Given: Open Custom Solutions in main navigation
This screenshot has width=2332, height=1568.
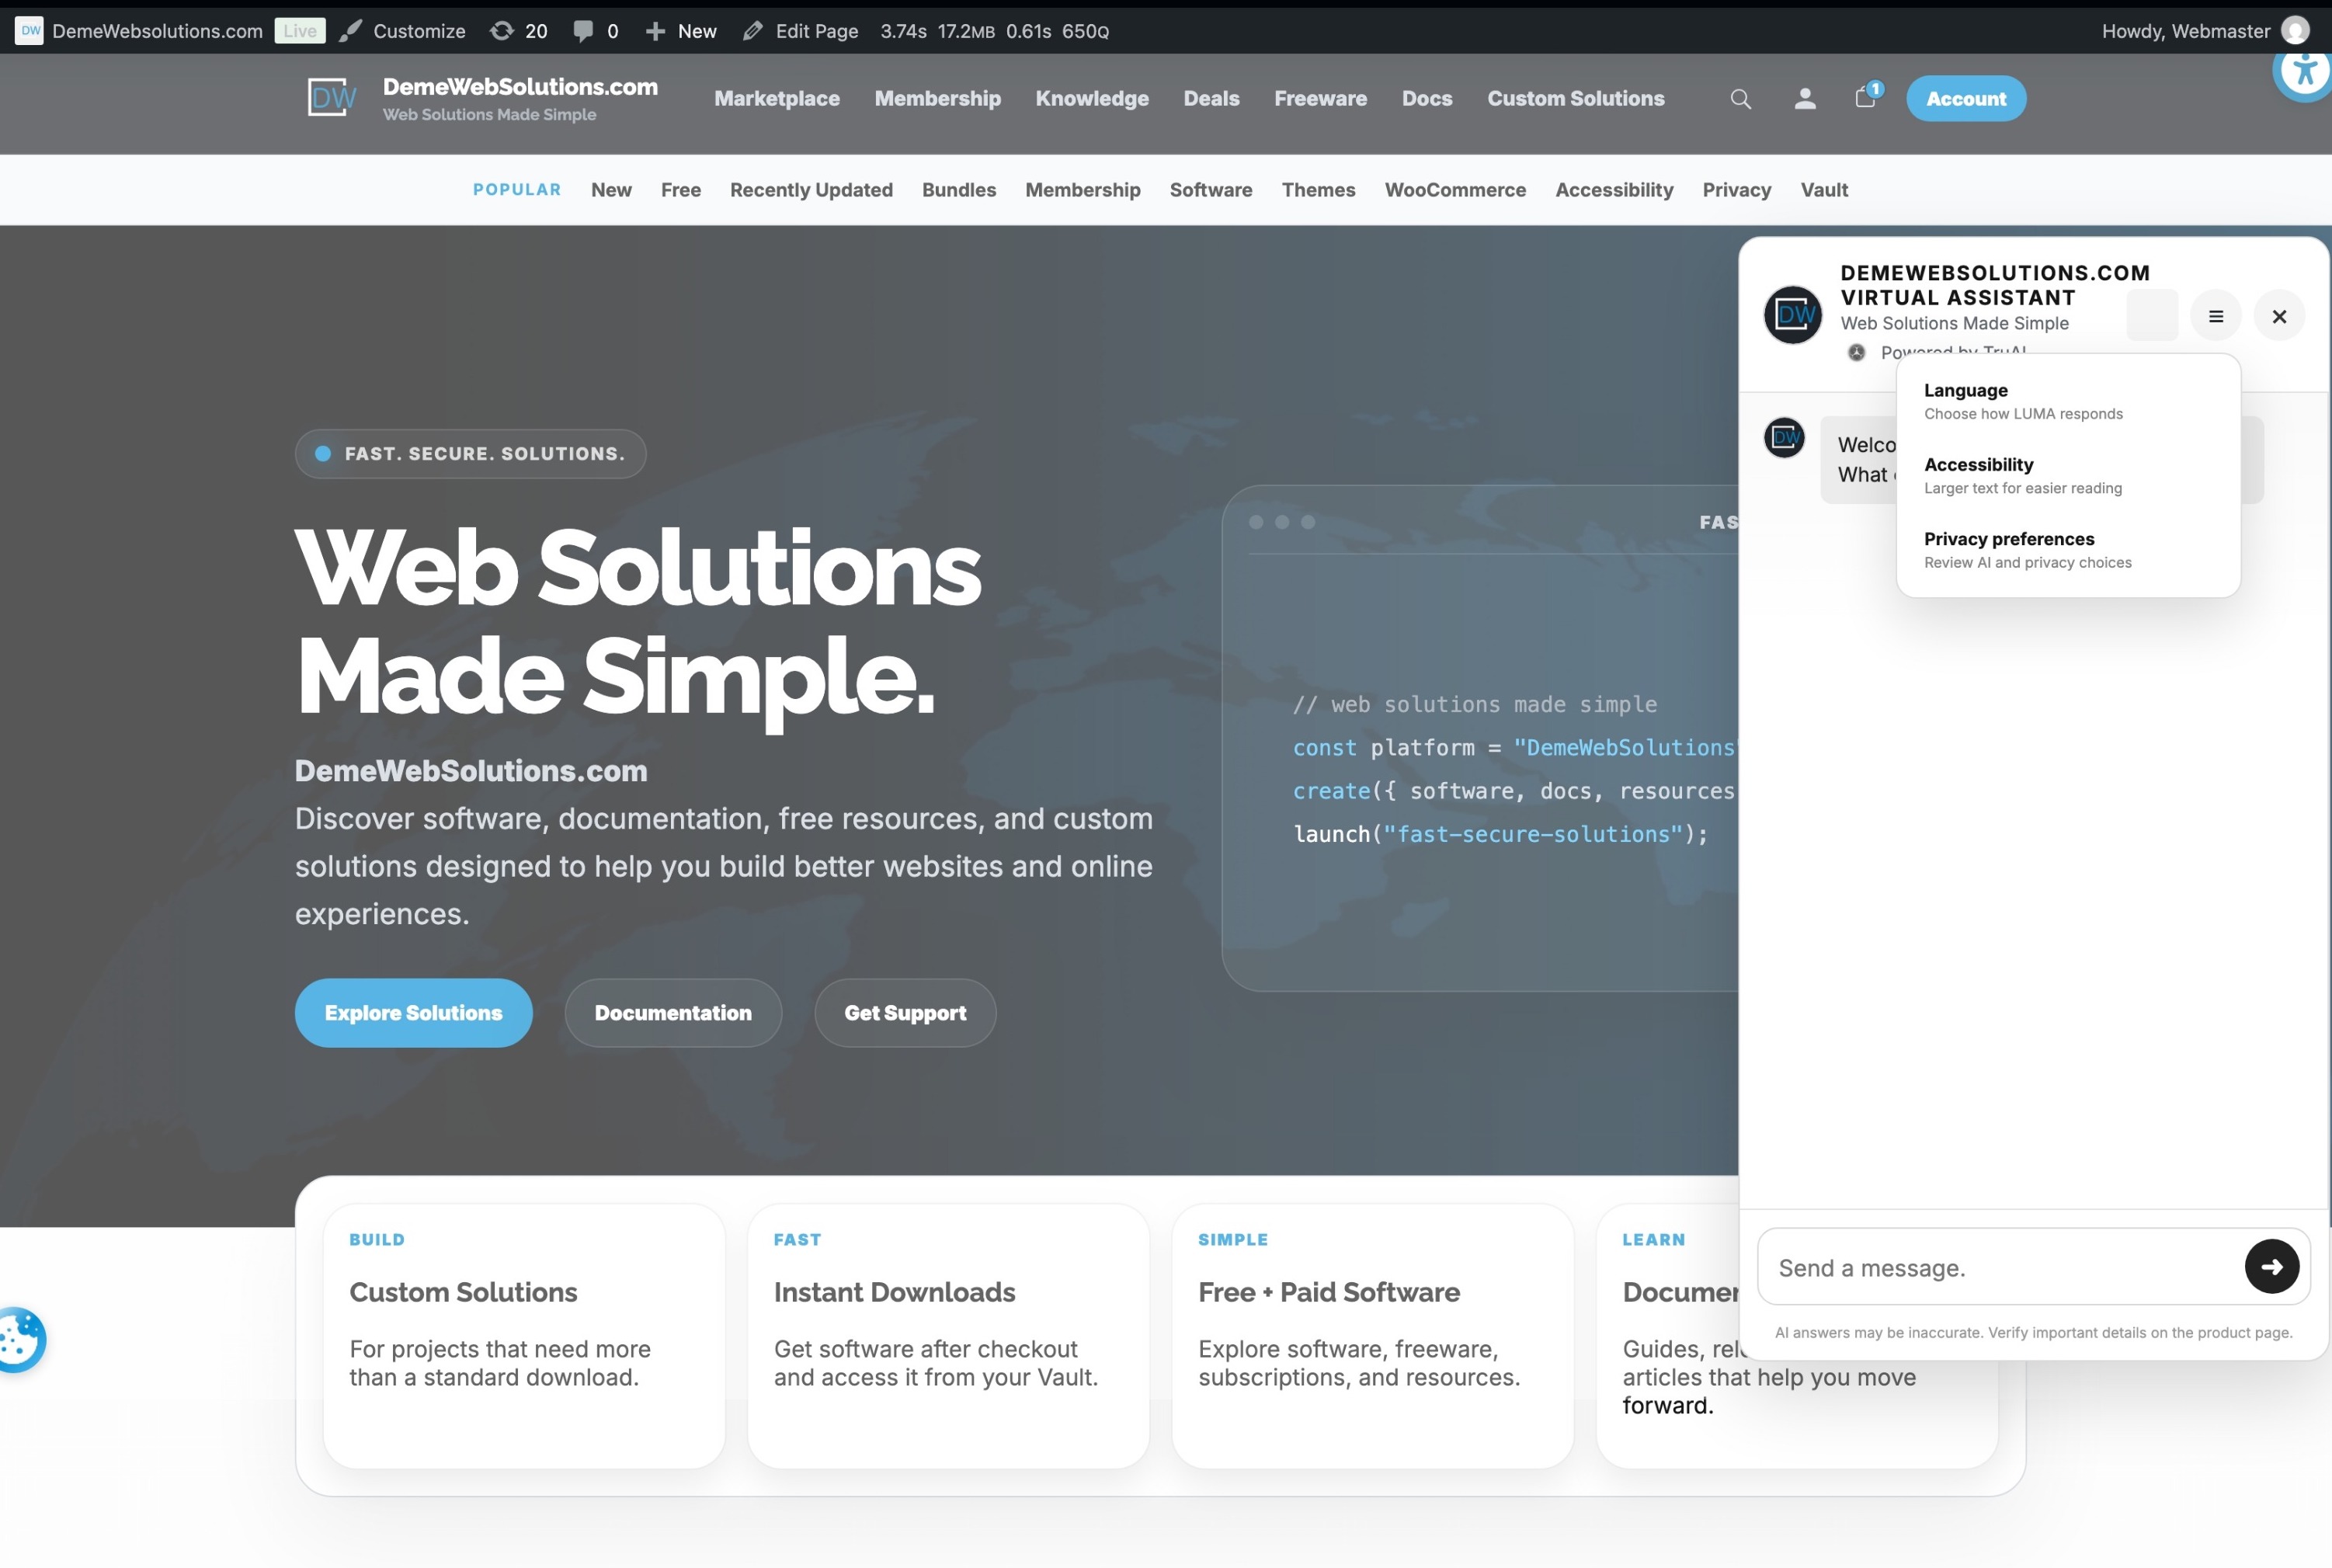Looking at the screenshot, I should point(1575,98).
